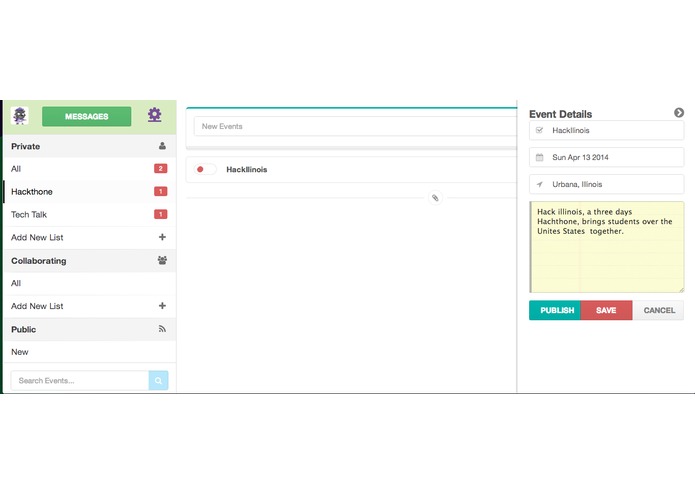Add New List under Private
Screen dimensions: 695x494
tap(90, 237)
